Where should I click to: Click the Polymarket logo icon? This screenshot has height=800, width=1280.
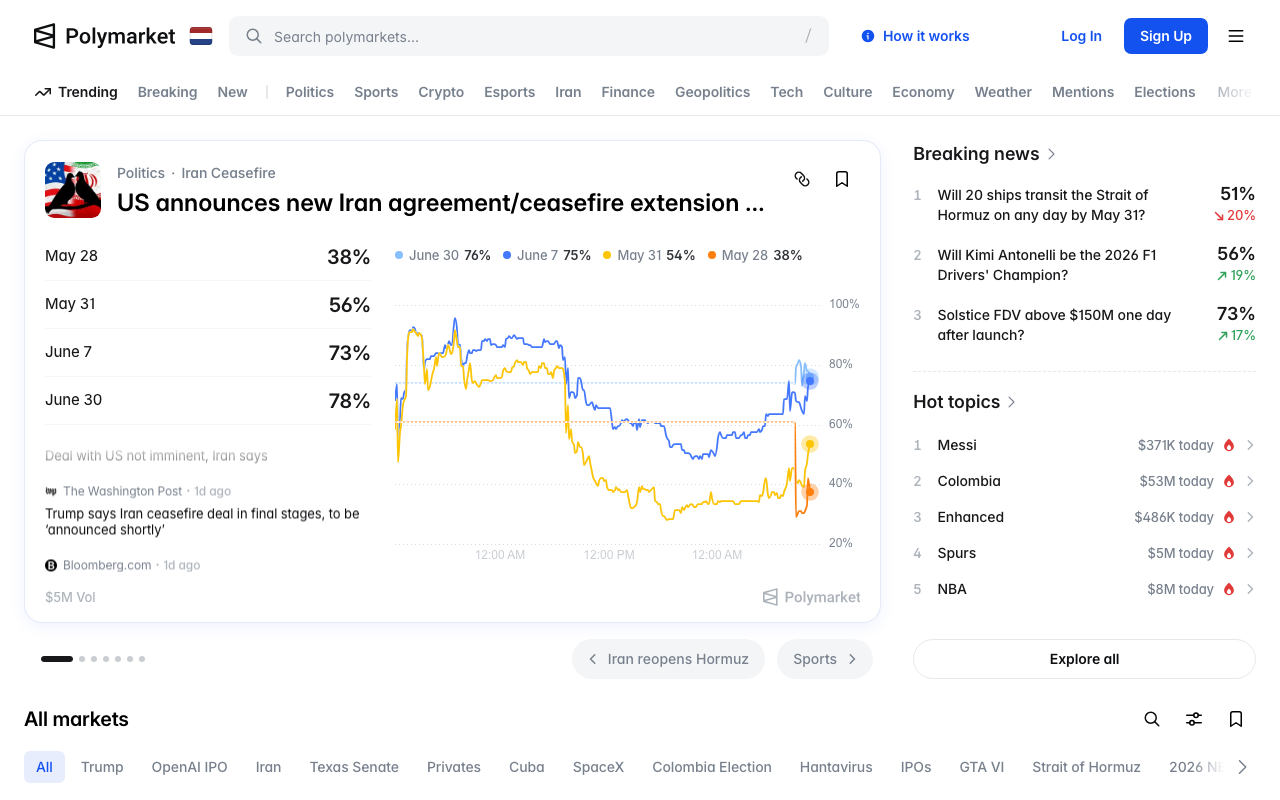pos(44,36)
